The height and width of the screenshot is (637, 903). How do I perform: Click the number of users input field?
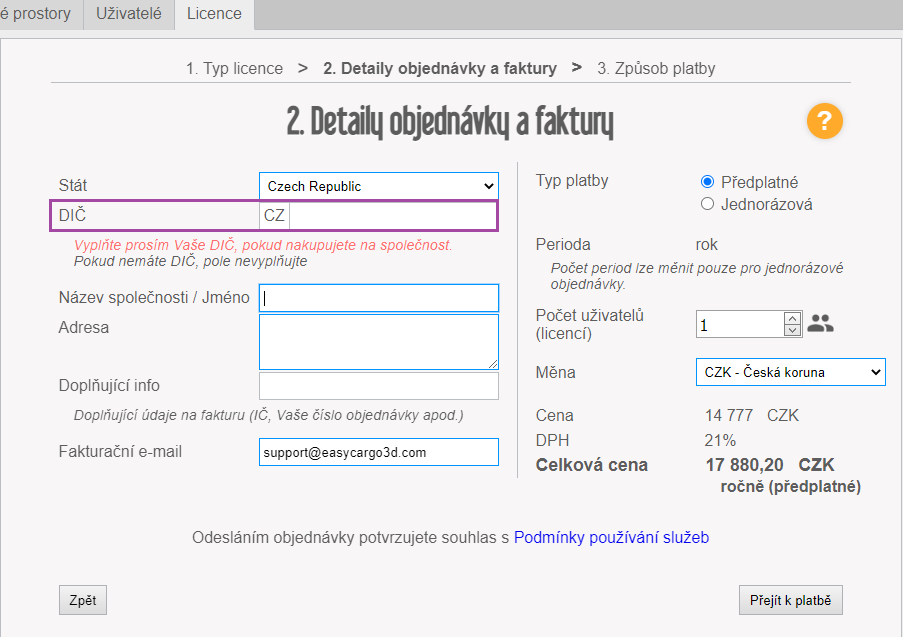point(740,325)
